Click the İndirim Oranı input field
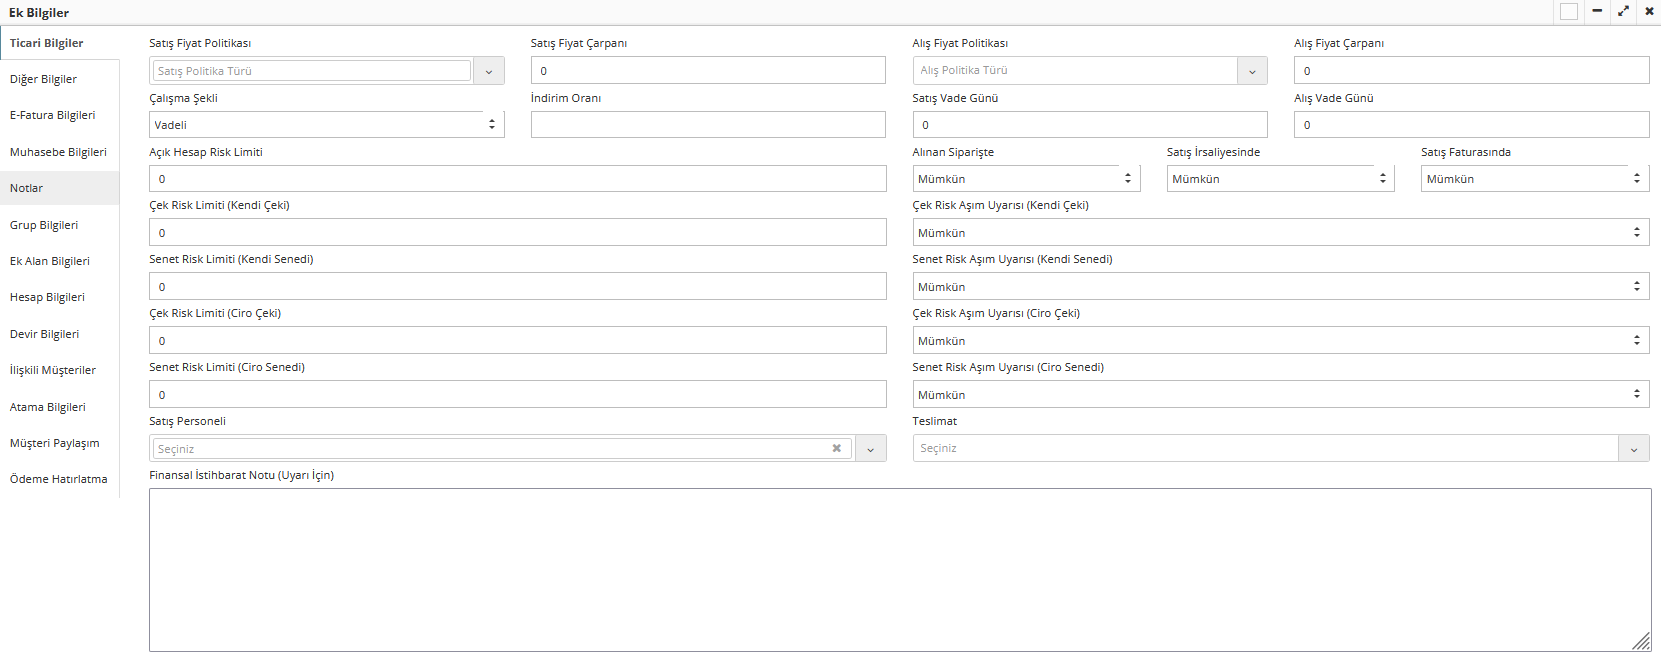Image resolution: width=1661 pixels, height=665 pixels. [707, 125]
